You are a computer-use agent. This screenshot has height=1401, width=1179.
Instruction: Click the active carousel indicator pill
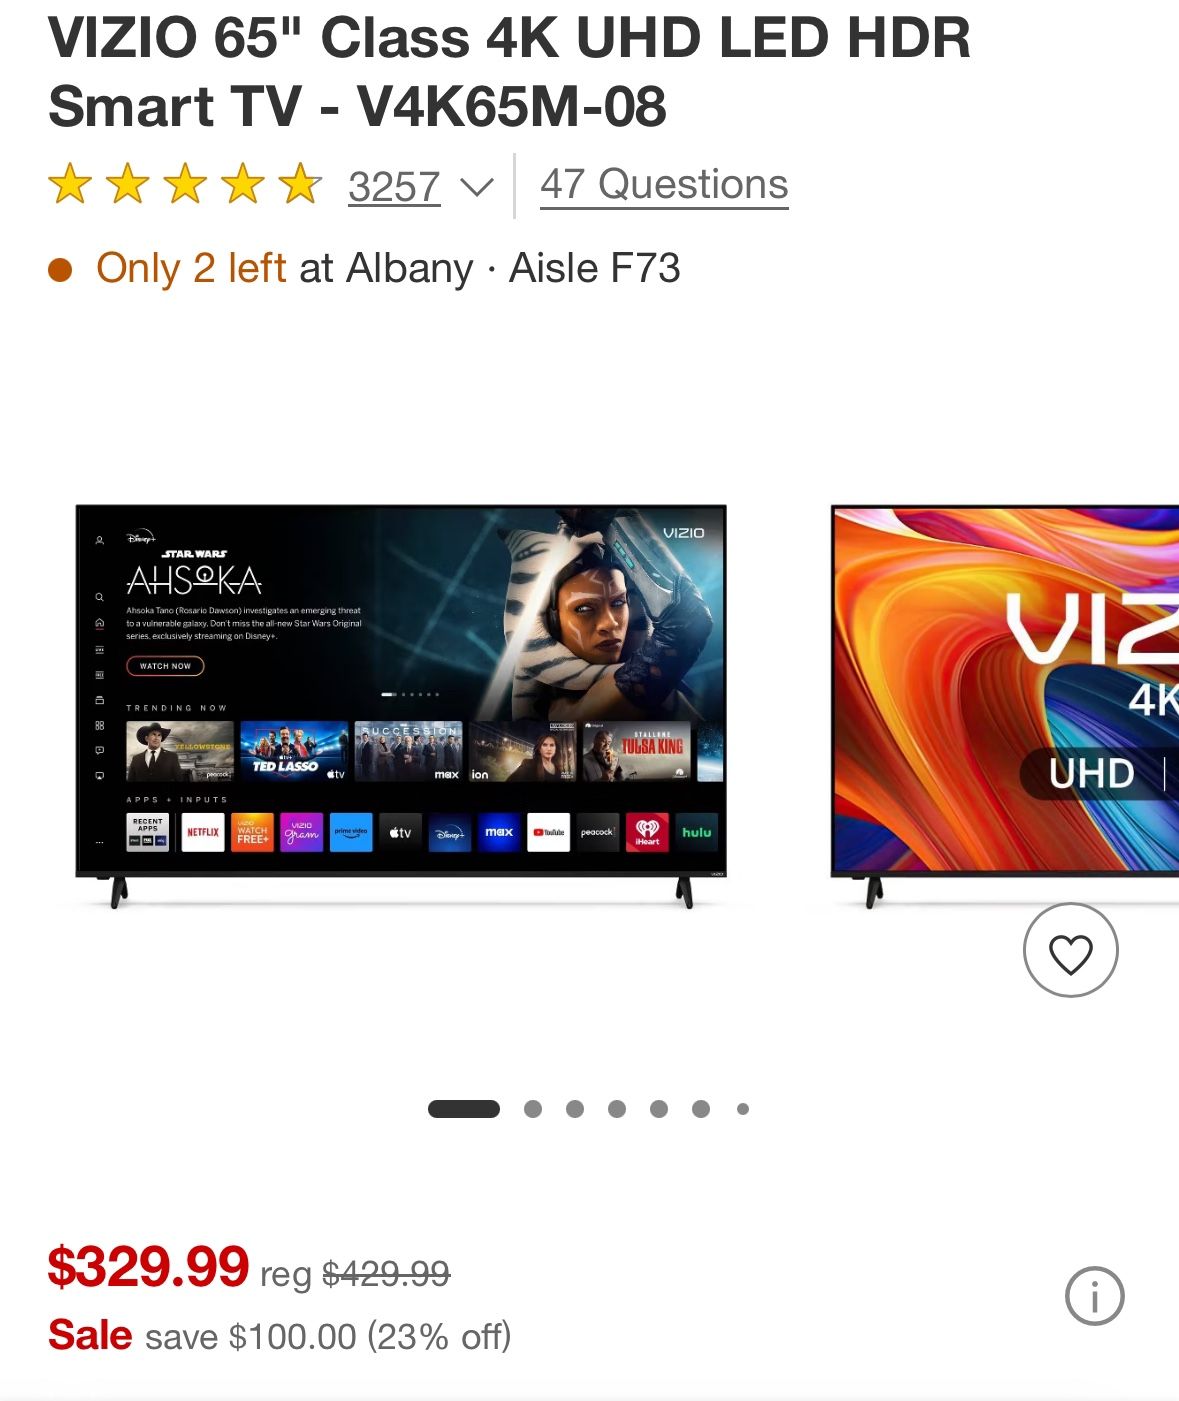[464, 1109]
